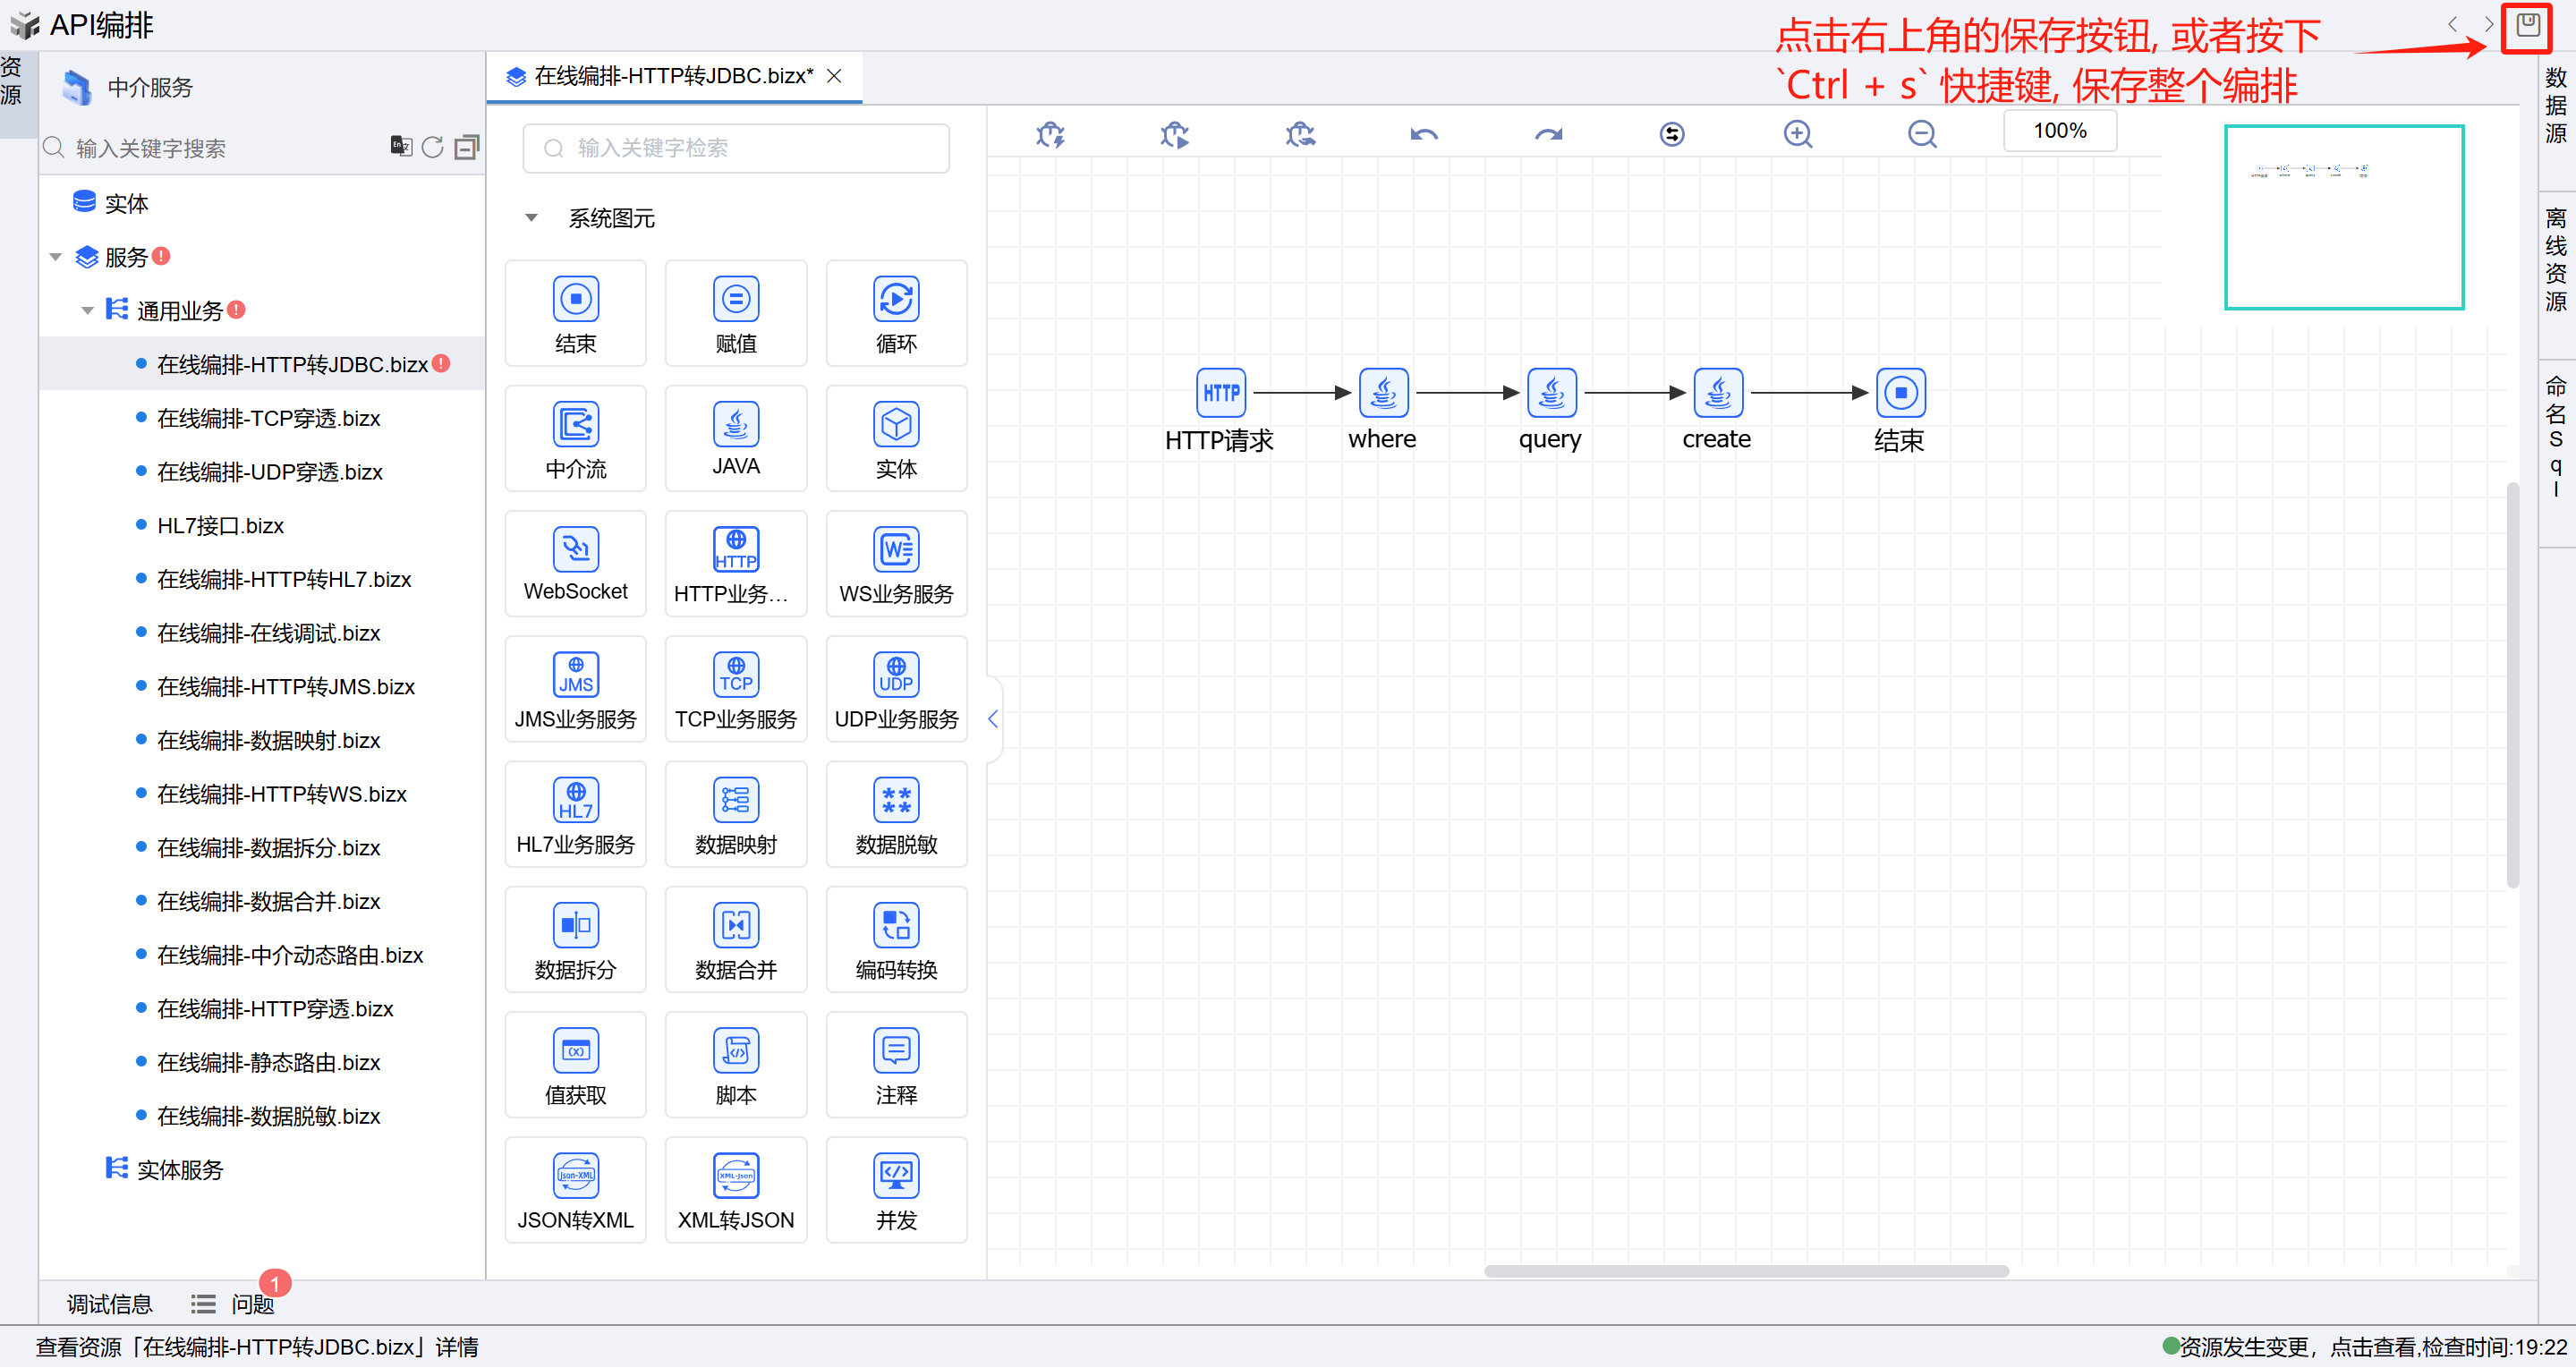Click the zoom out magnifier icon

click(1921, 134)
